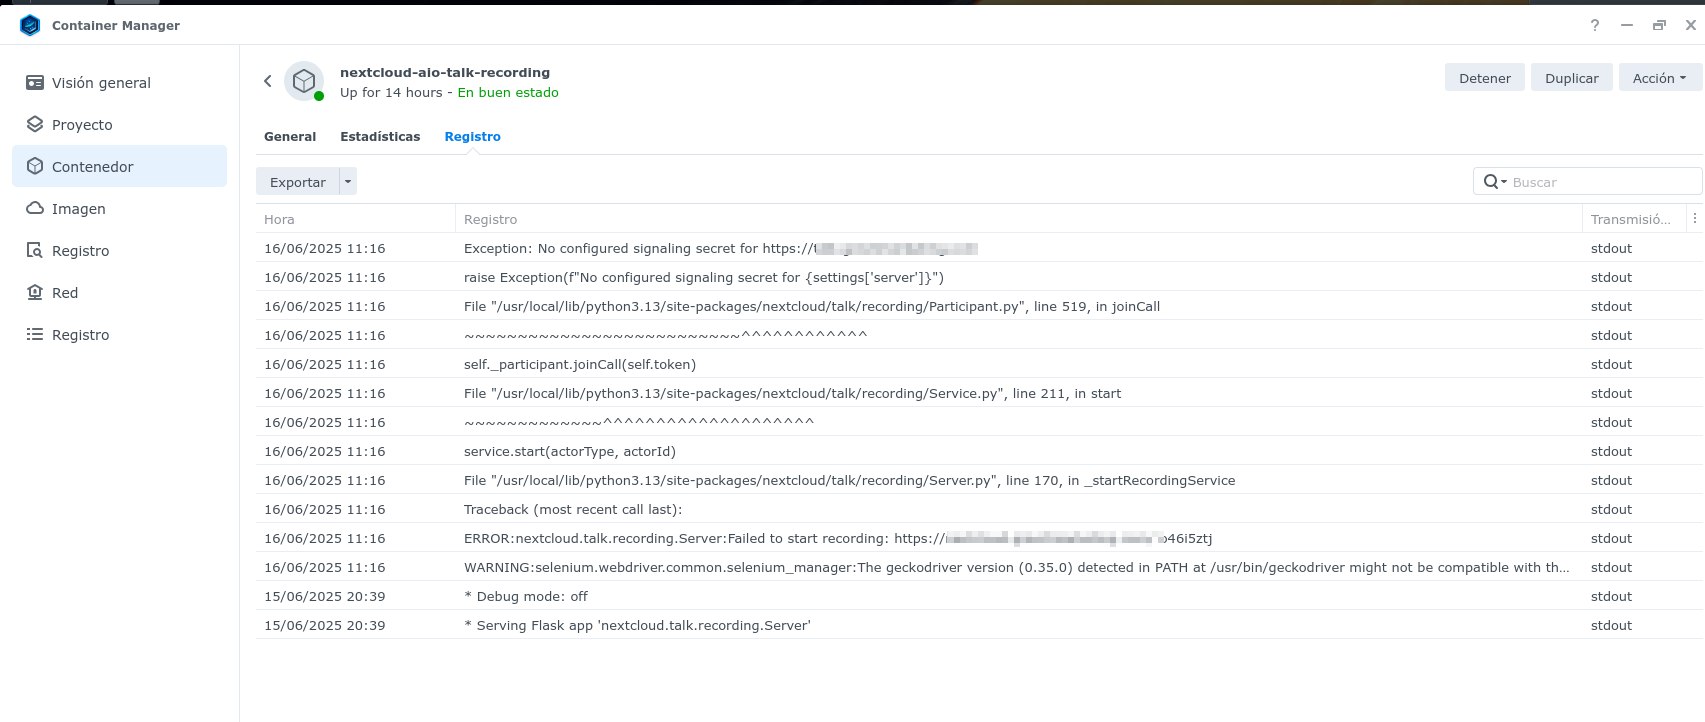Open Imagen section in sidebar
The image size is (1705, 722).
coord(119,208)
